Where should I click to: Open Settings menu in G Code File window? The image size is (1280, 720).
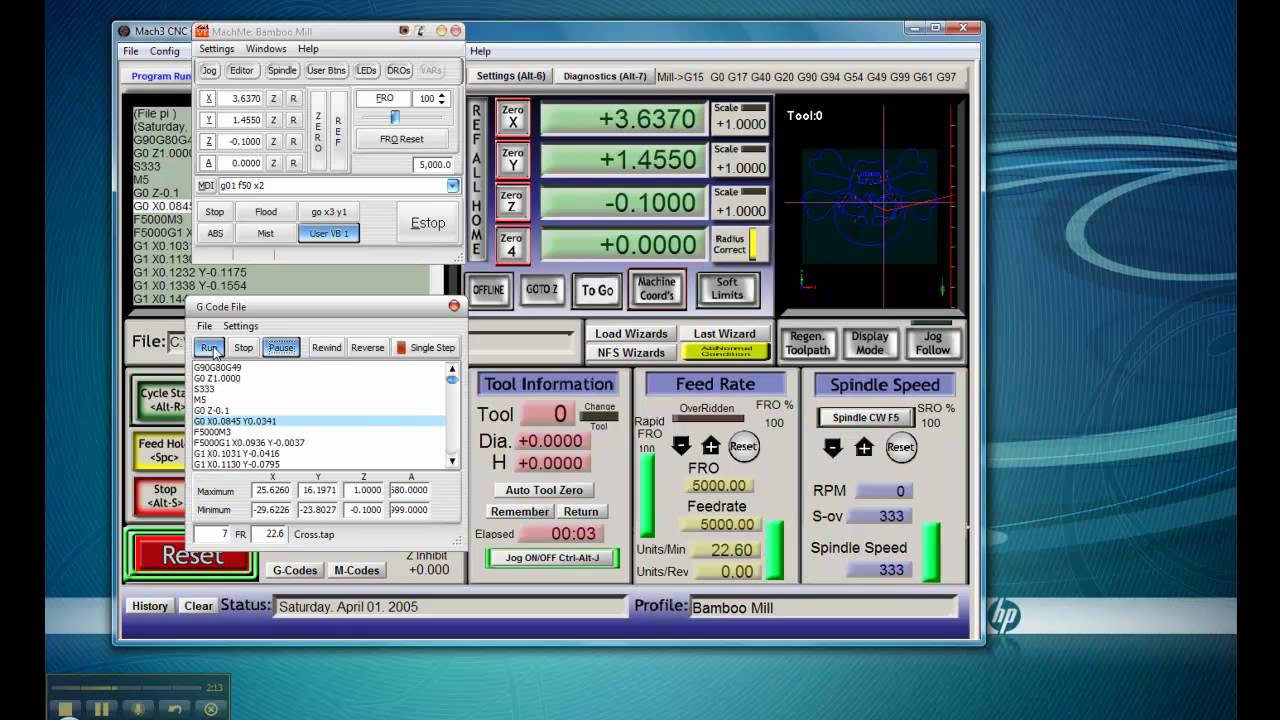[x=240, y=326]
